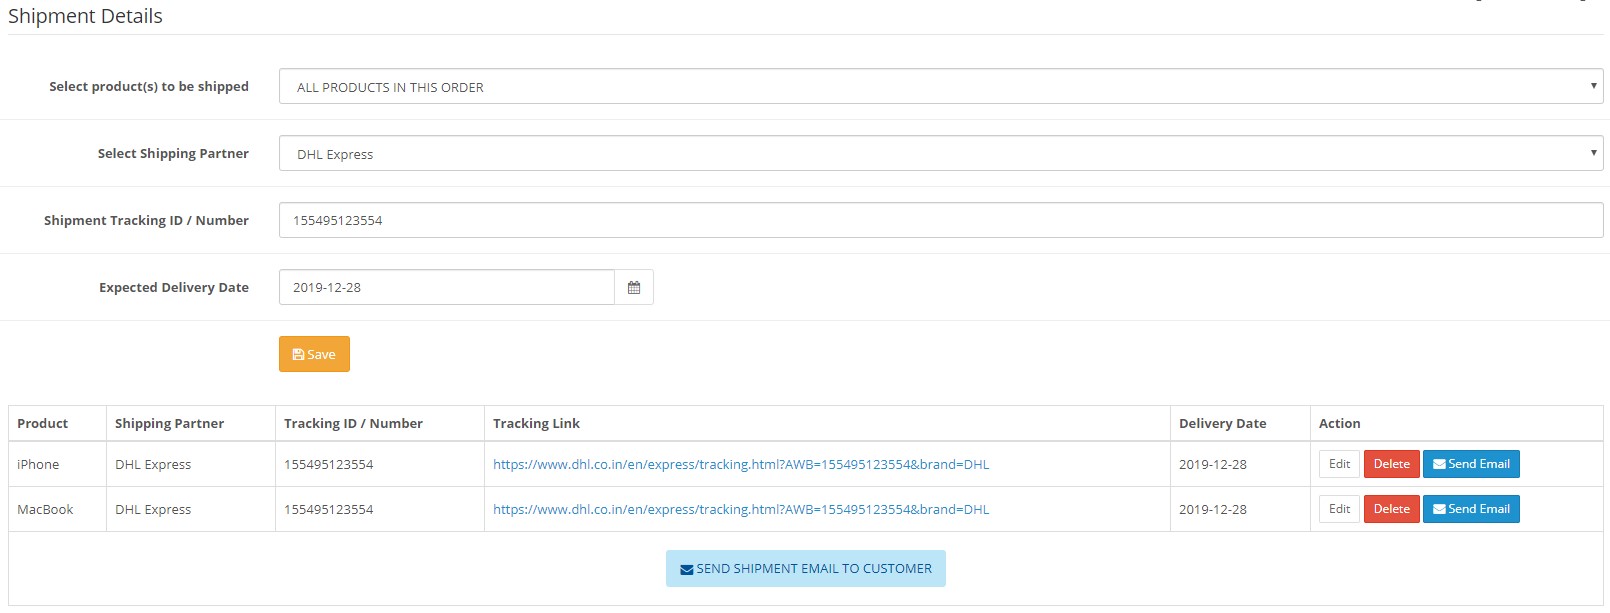The width and height of the screenshot is (1610, 613).
Task: Click the Shipment Details heading
Action: pos(85,16)
